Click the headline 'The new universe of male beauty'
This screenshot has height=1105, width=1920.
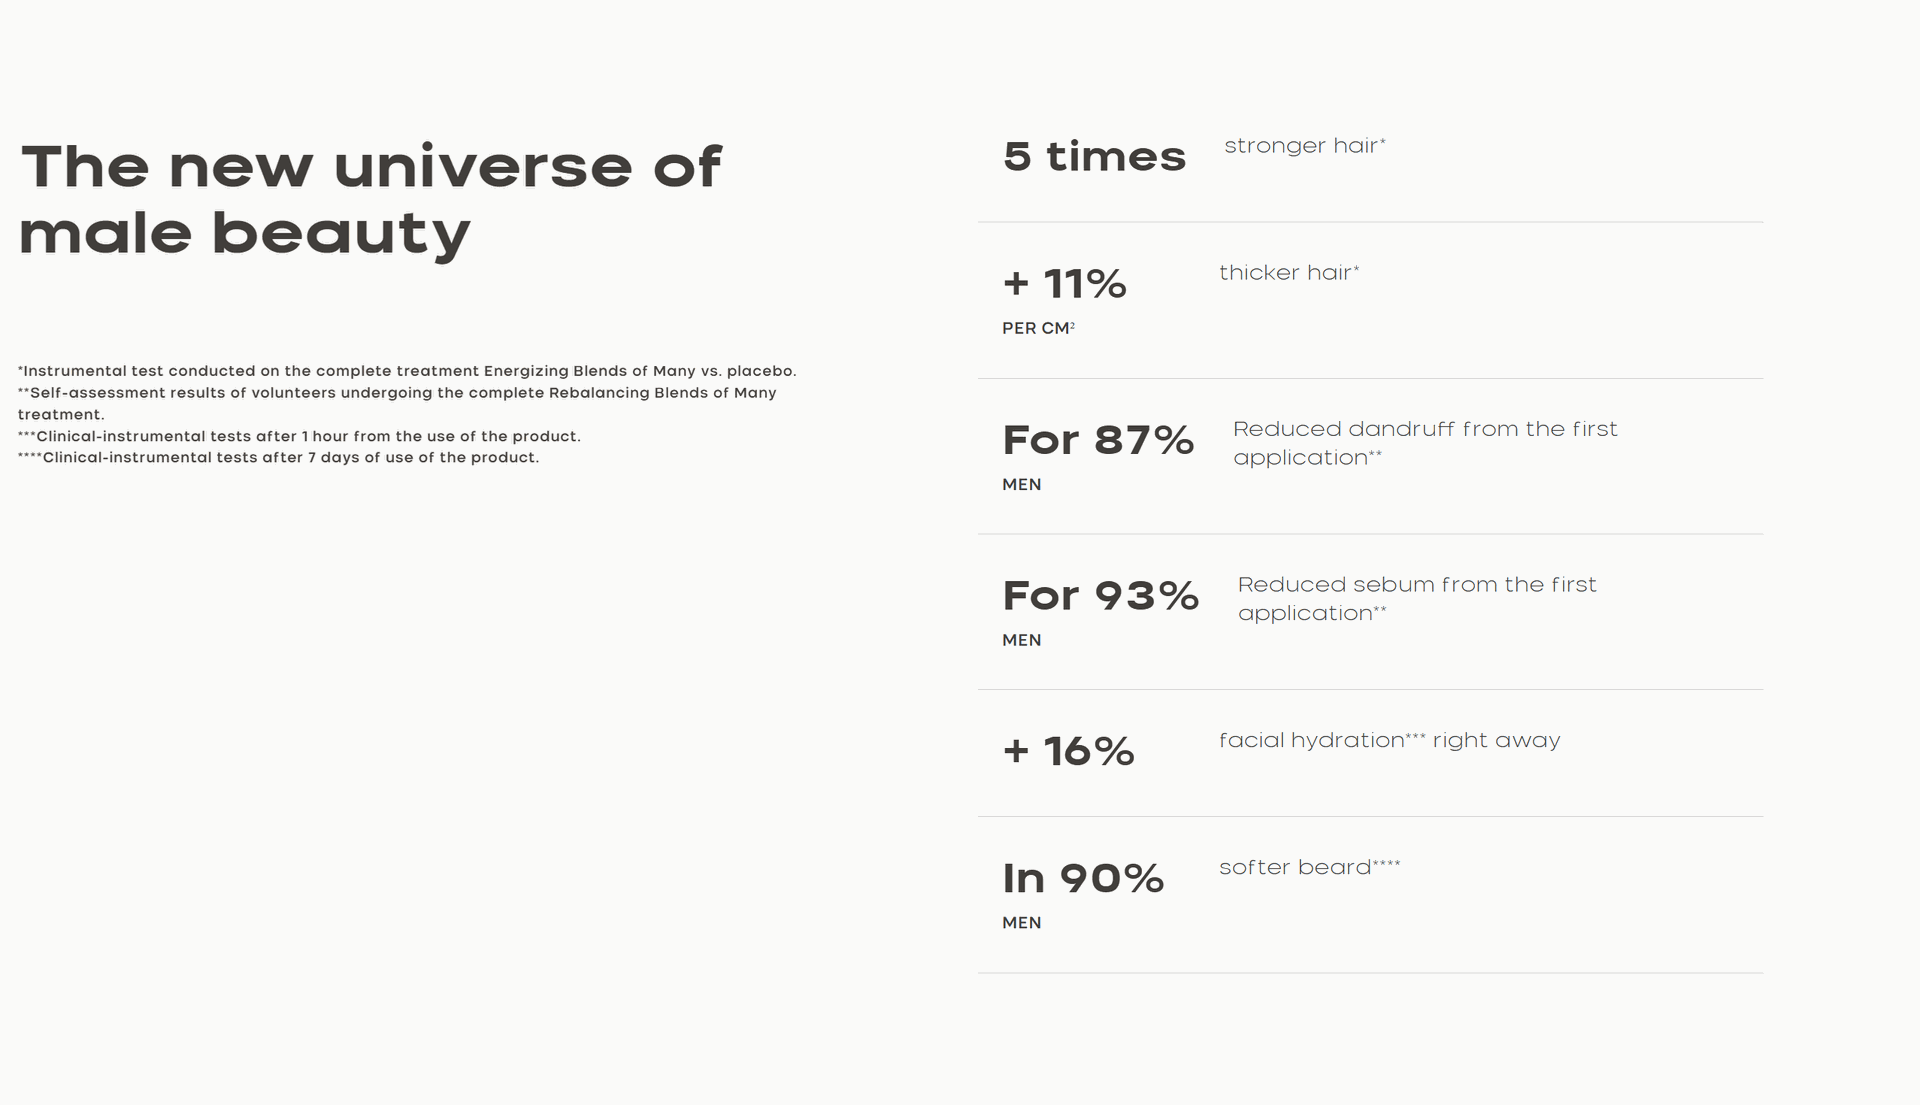click(370, 200)
